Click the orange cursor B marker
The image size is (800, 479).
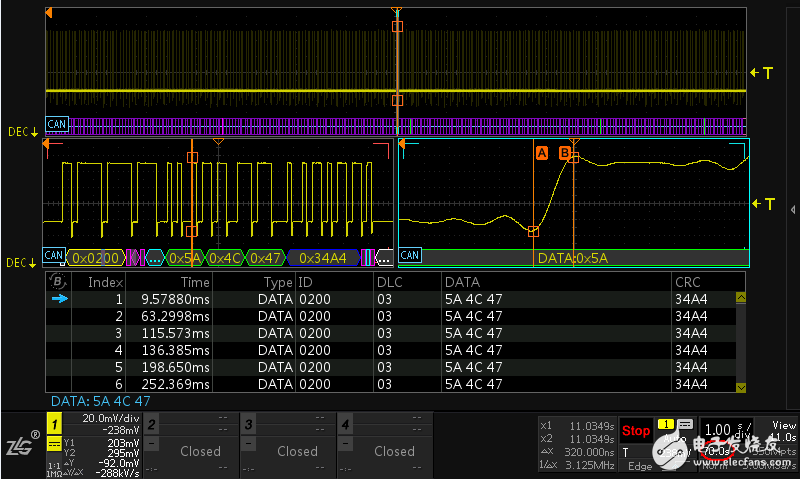(x=564, y=153)
